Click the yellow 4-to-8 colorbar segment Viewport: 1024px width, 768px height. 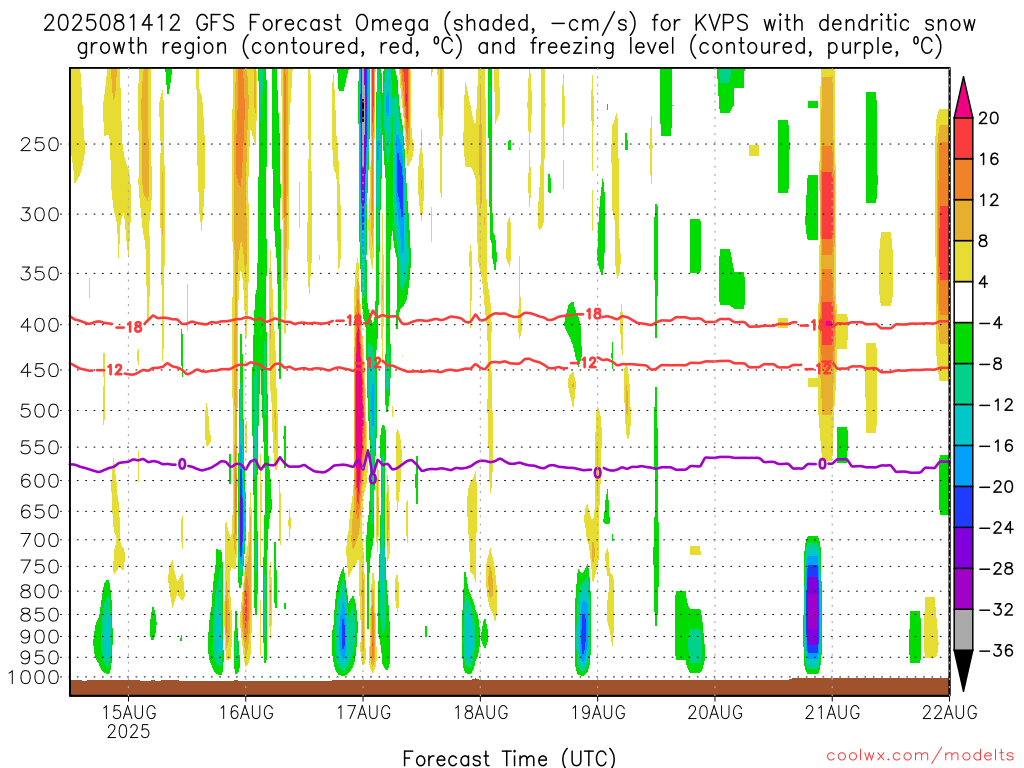pos(963,261)
